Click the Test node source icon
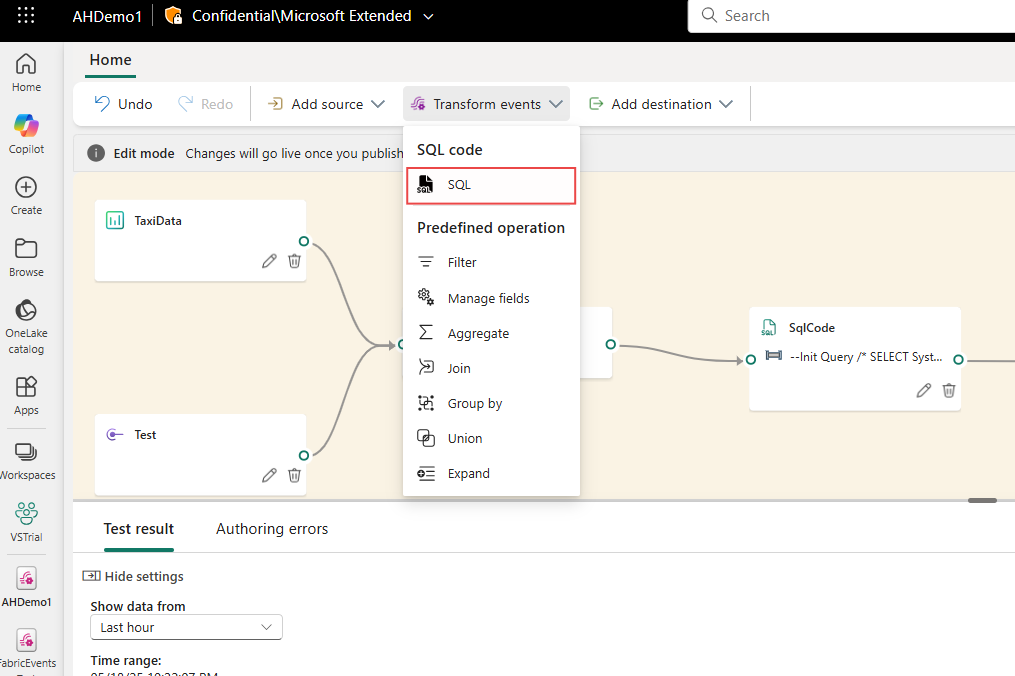1015x676 pixels. pyautogui.click(x=115, y=434)
